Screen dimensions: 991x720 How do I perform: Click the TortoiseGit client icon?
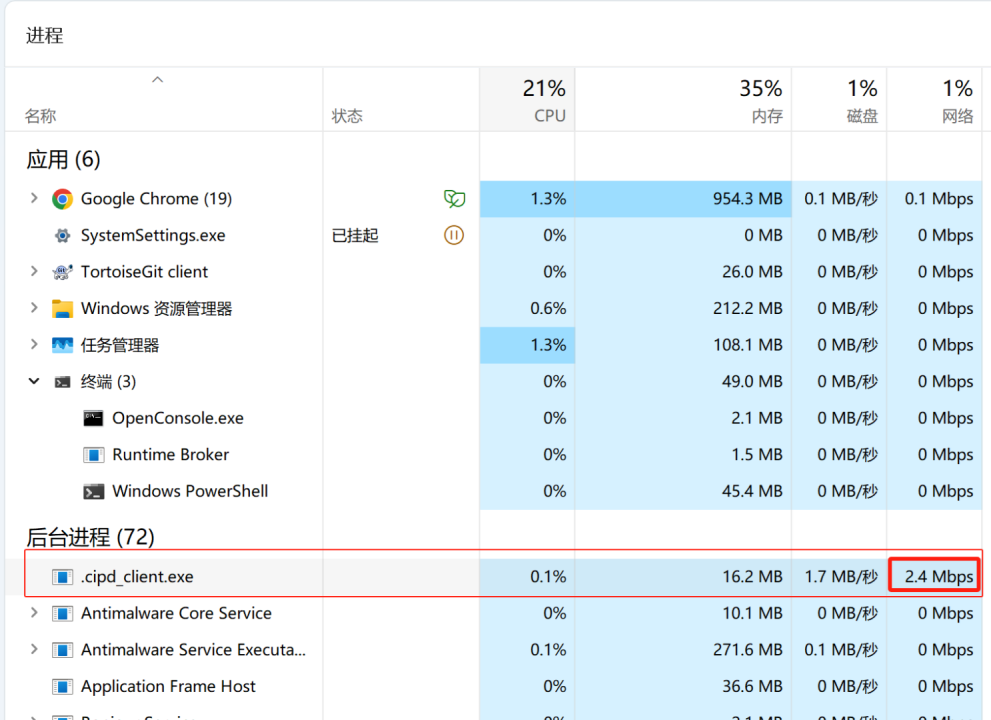(x=62, y=272)
